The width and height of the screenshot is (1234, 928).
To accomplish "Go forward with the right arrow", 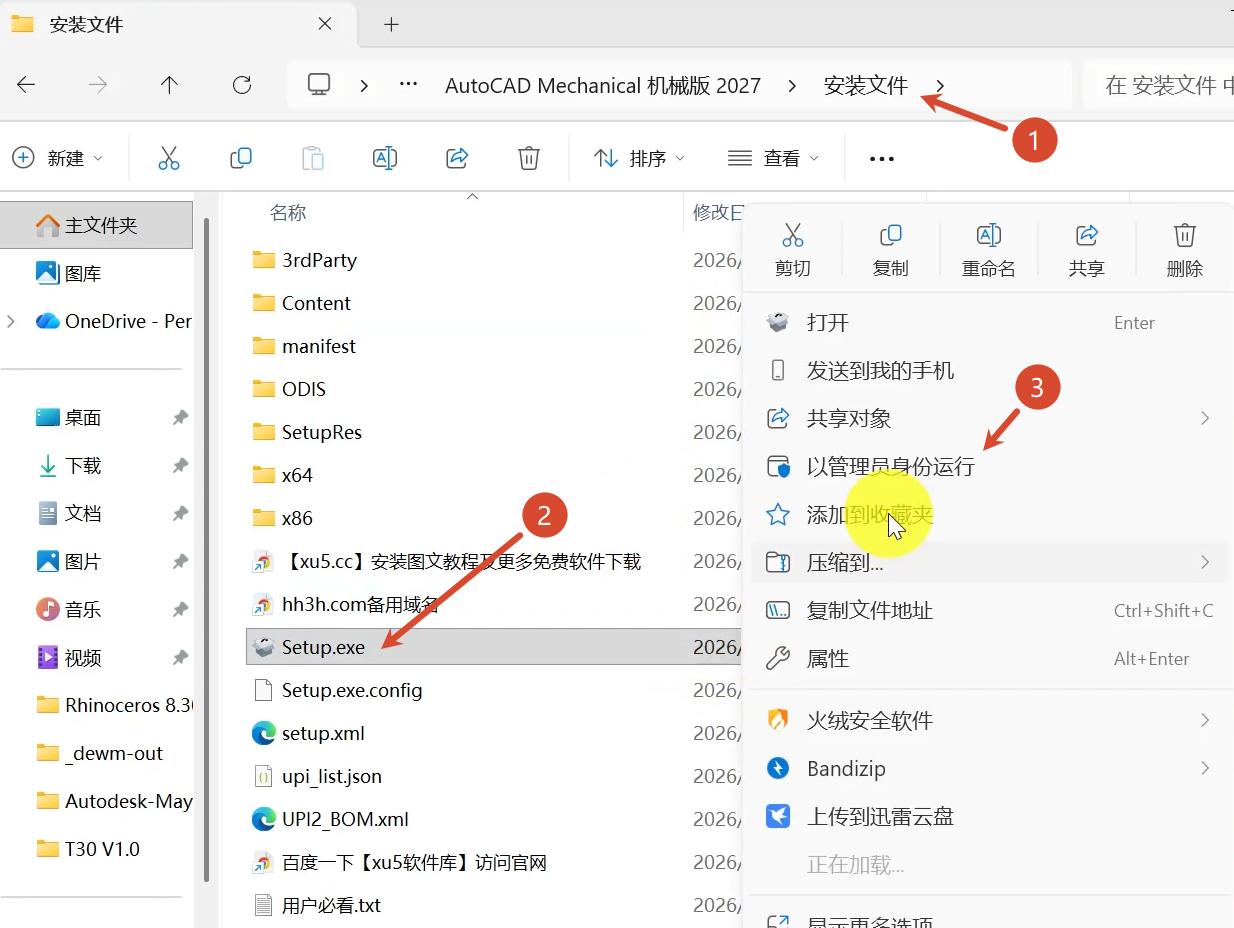I will pos(98,85).
